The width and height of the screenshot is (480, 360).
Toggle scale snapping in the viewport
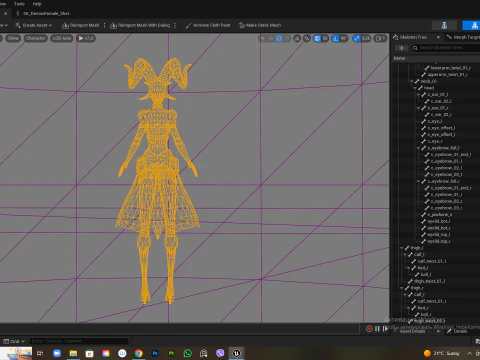coord(357,38)
